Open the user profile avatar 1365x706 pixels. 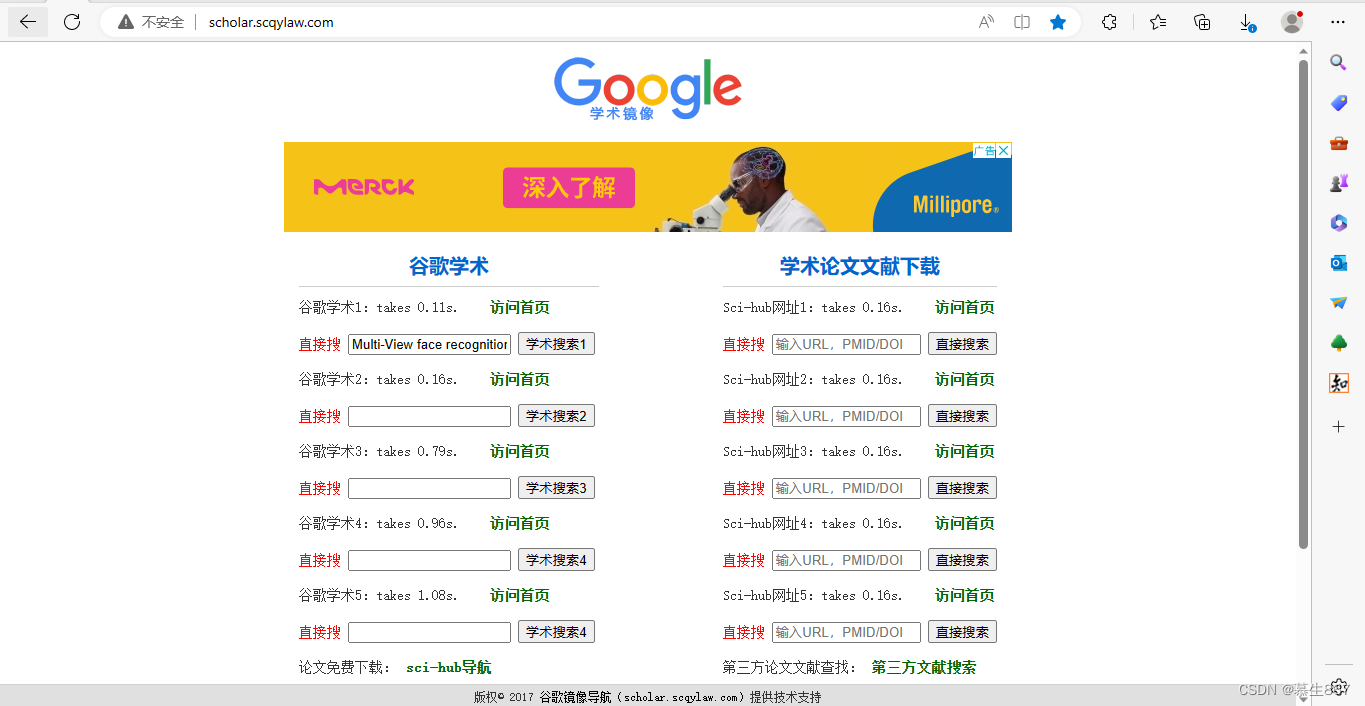(1292, 22)
